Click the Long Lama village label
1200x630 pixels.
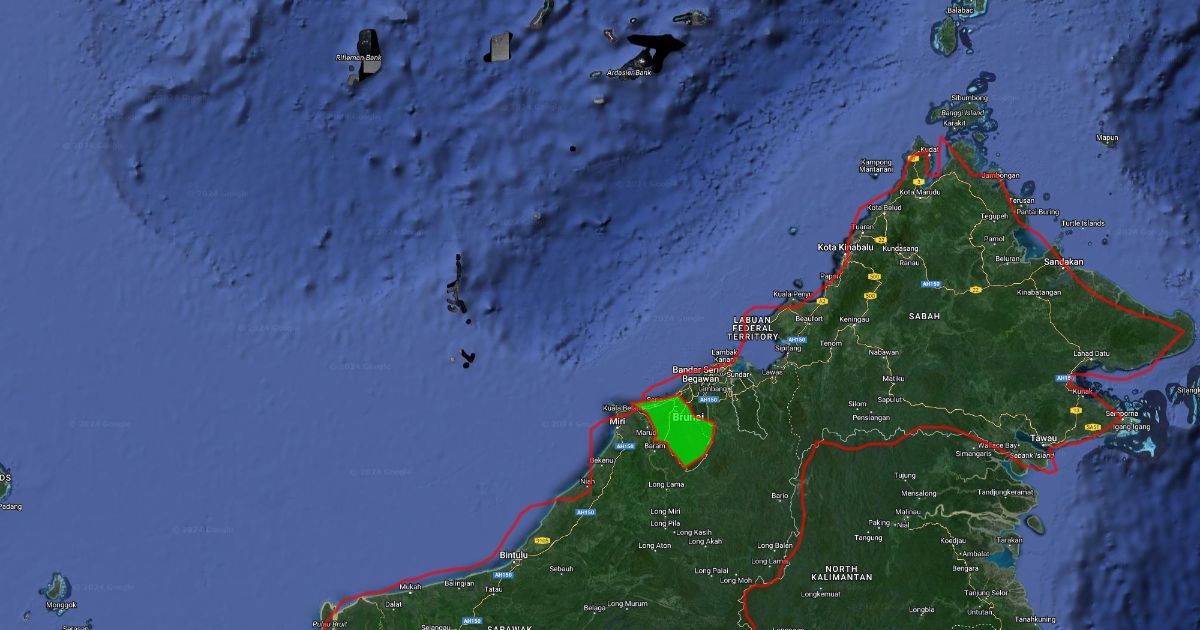click(665, 485)
